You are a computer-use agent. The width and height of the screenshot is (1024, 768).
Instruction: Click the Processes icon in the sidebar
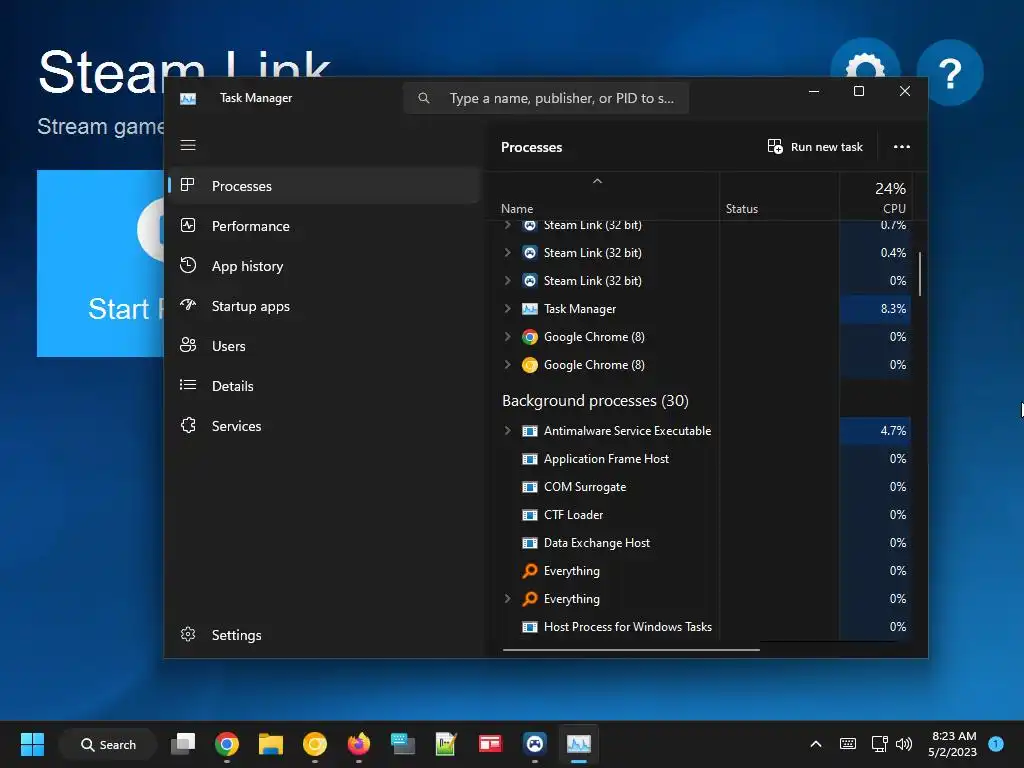pyautogui.click(x=187, y=185)
